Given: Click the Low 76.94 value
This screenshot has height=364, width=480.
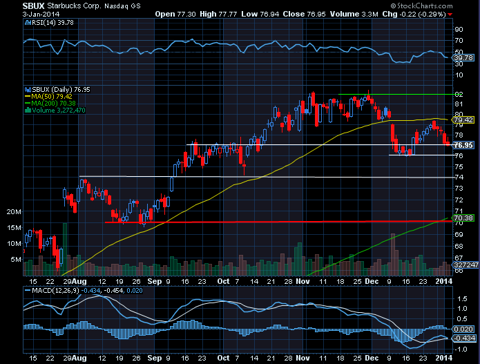Looking at the screenshot, I should point(260,14).
